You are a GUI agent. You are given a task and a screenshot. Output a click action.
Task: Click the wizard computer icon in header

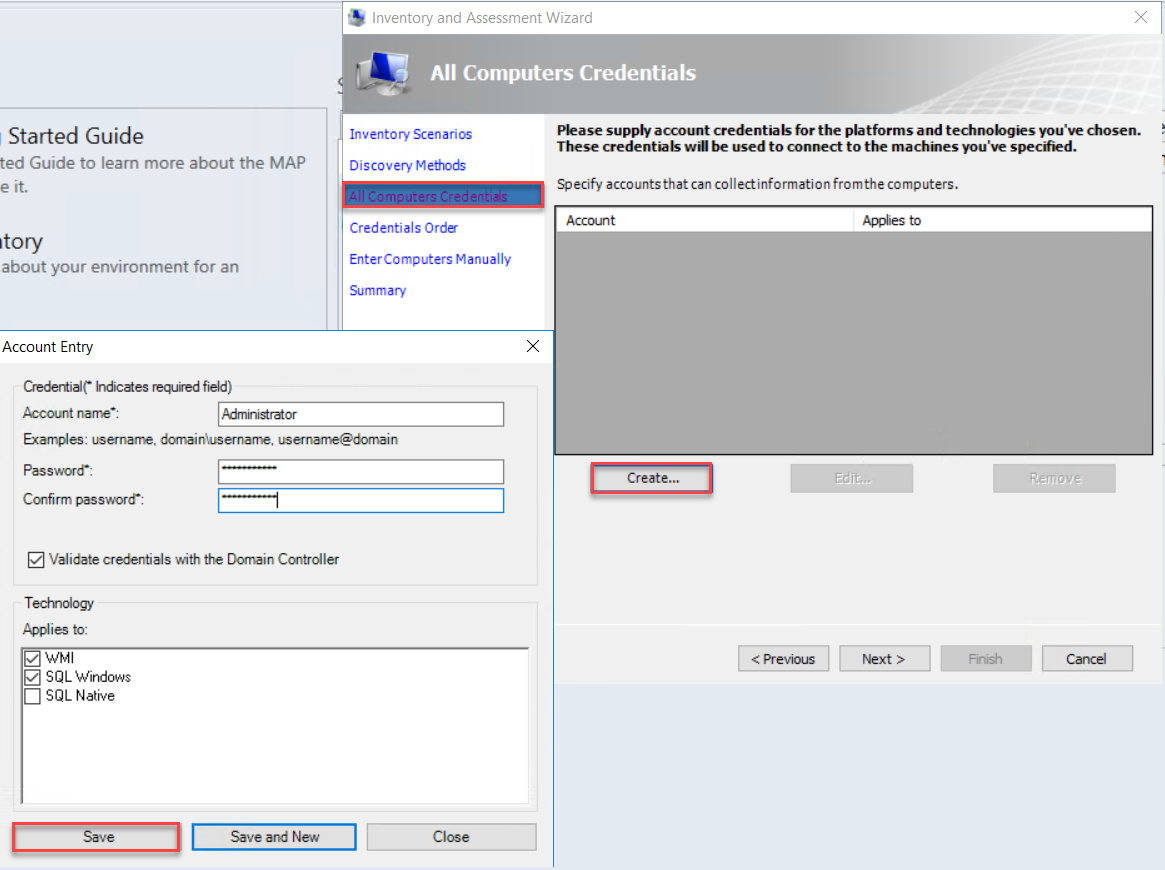(384, 72)
